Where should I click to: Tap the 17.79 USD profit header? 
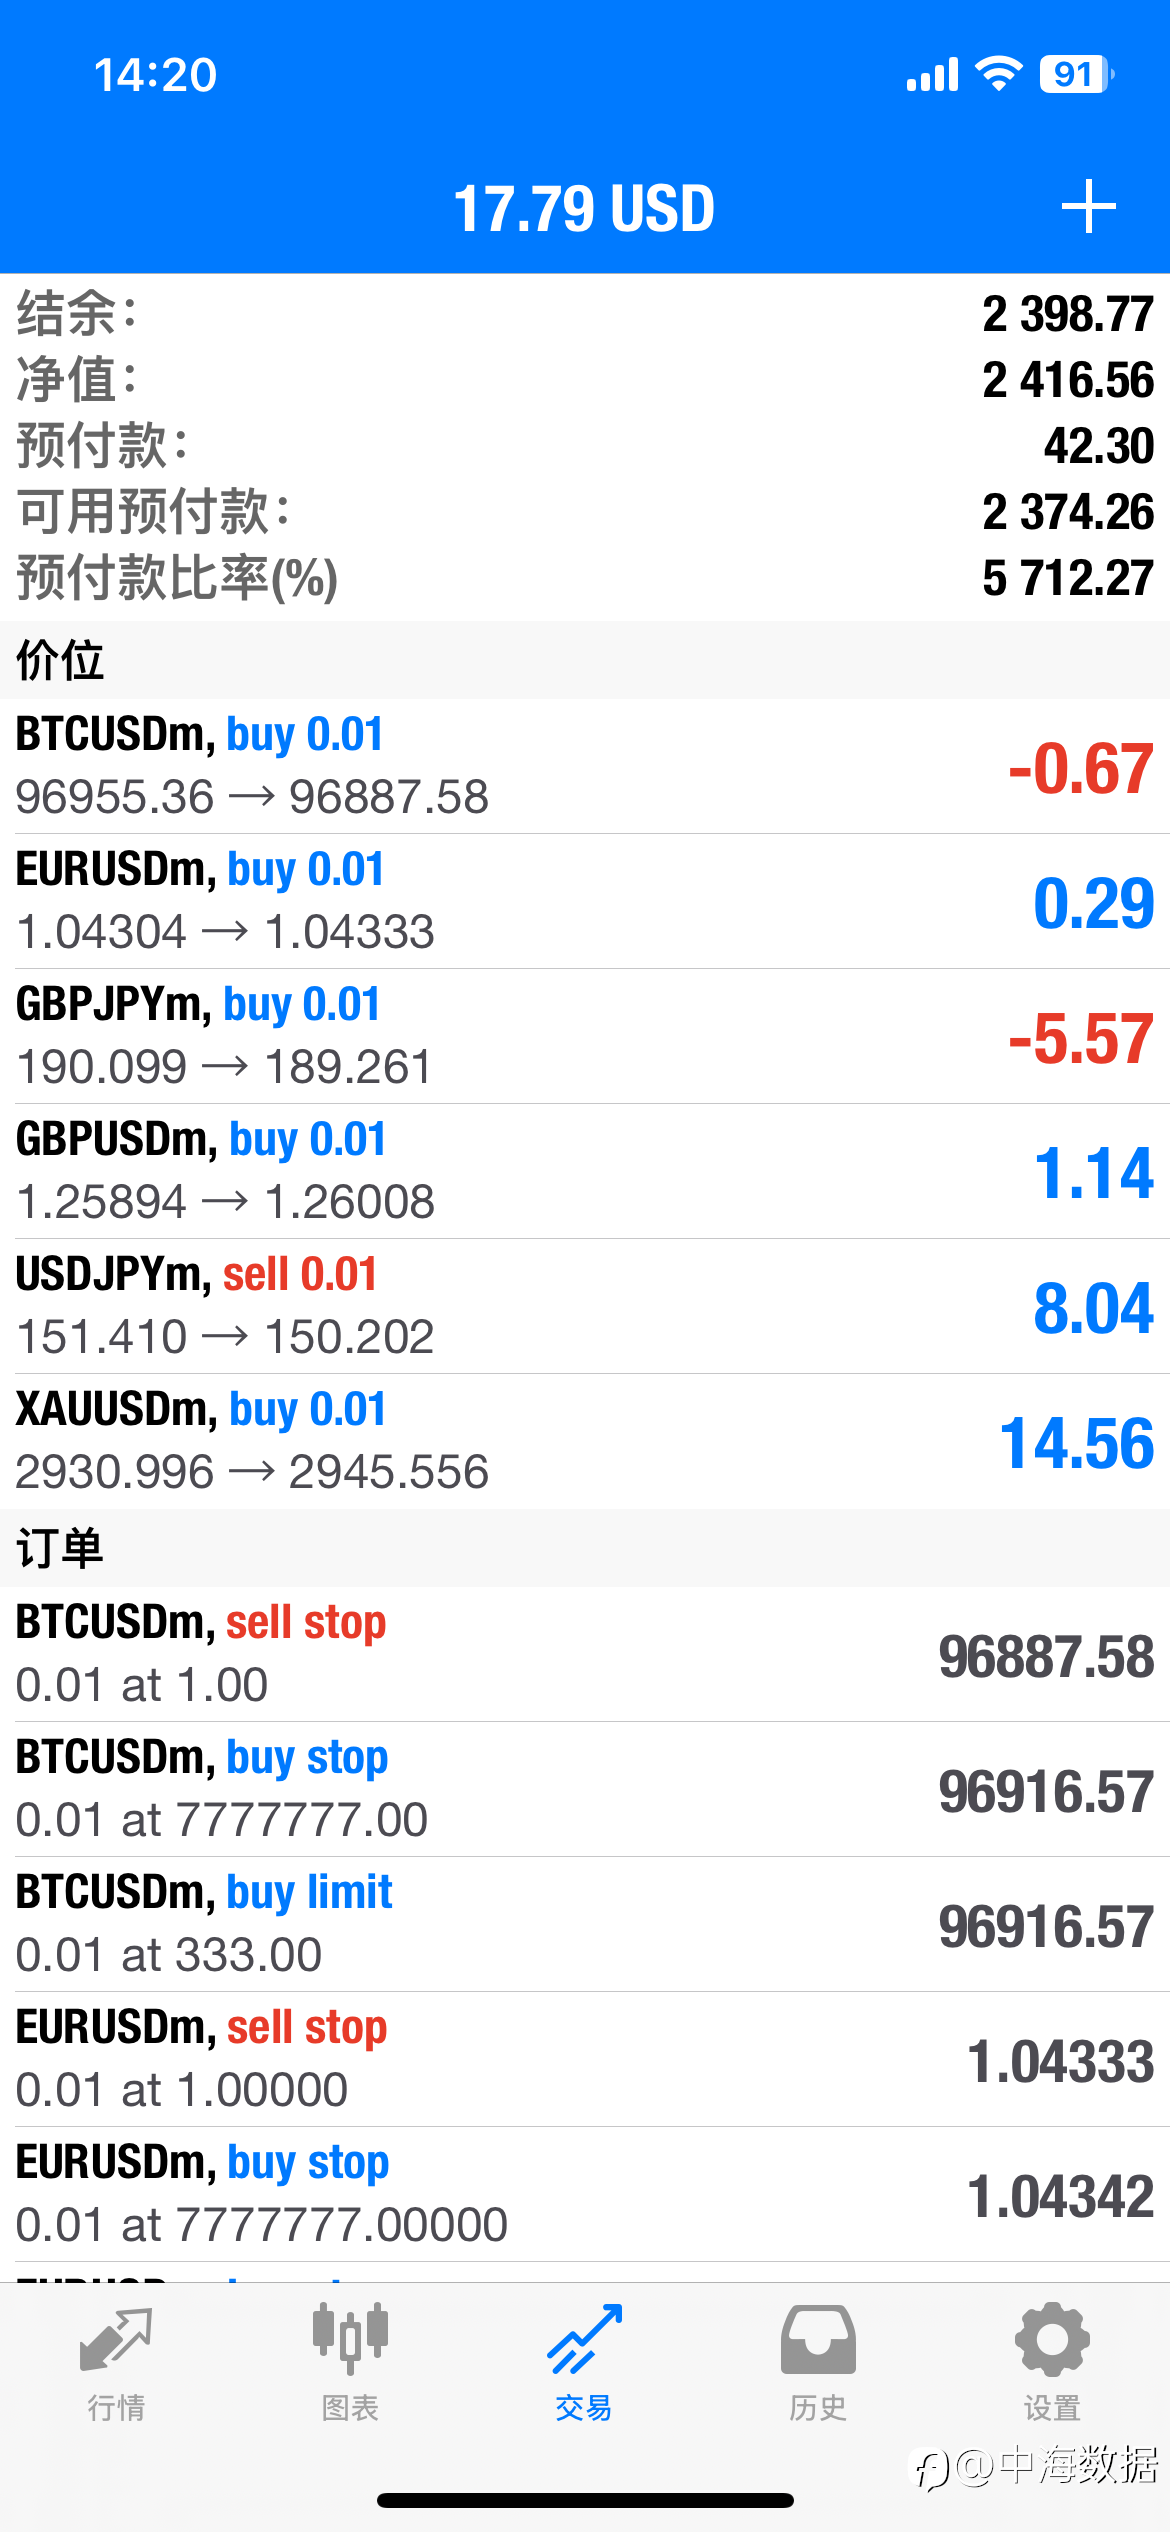[585, 209]
